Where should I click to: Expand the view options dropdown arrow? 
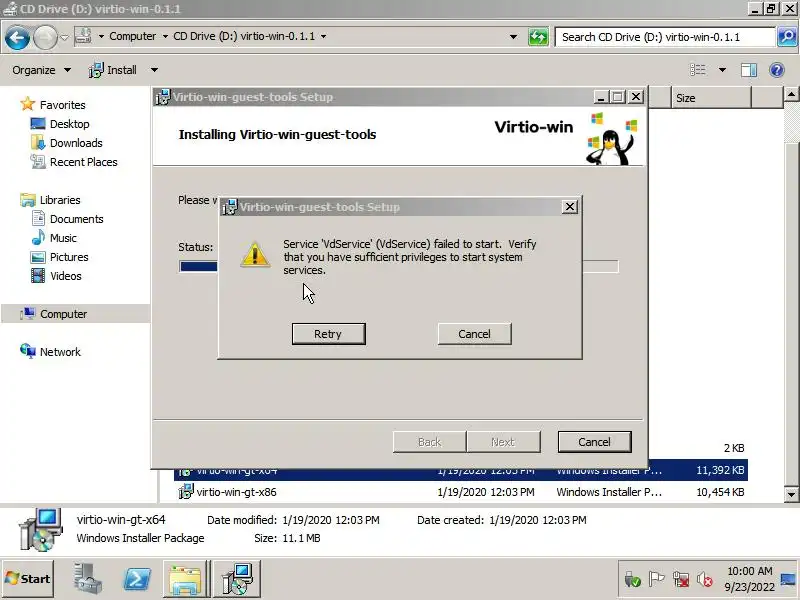click(722, 70)
